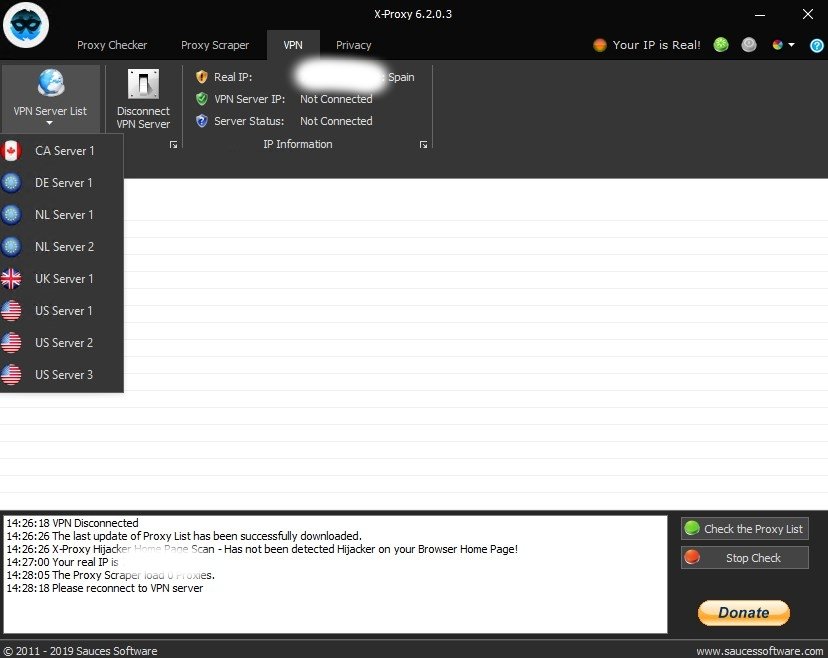Click the "Please reconnect to VPN server" log line
Image resolution: width=828 pixels, height=658 pixels.
tap(105, 588)
